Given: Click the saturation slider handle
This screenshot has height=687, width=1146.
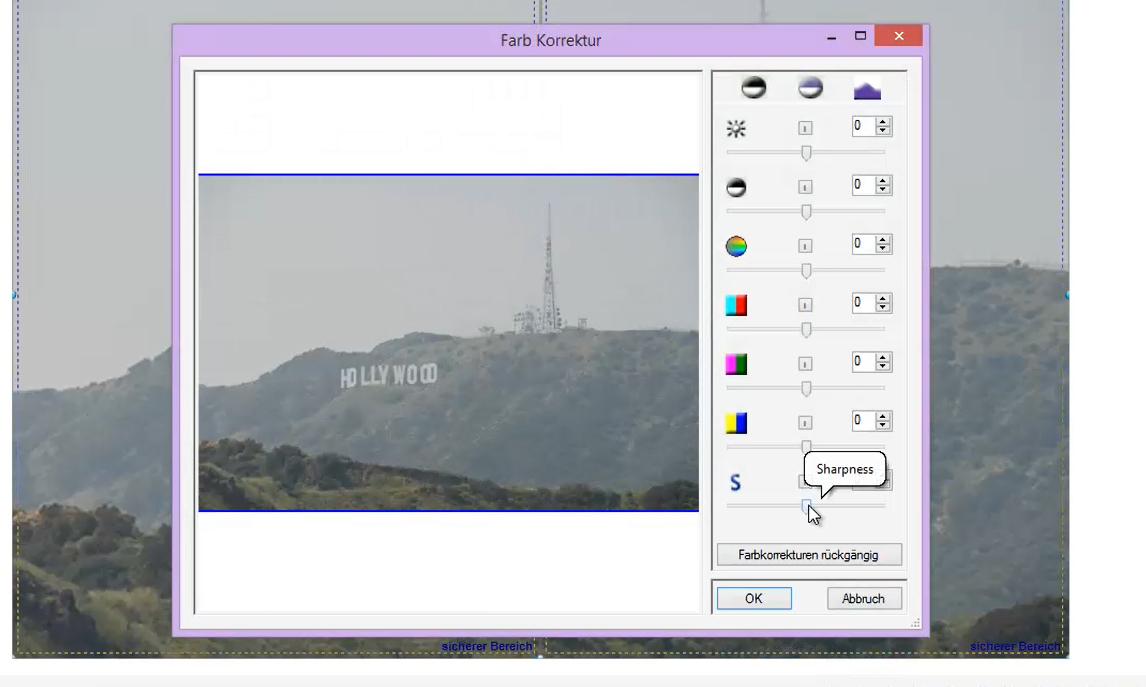Looking at the screenshot, I should (x=806, y=271).
